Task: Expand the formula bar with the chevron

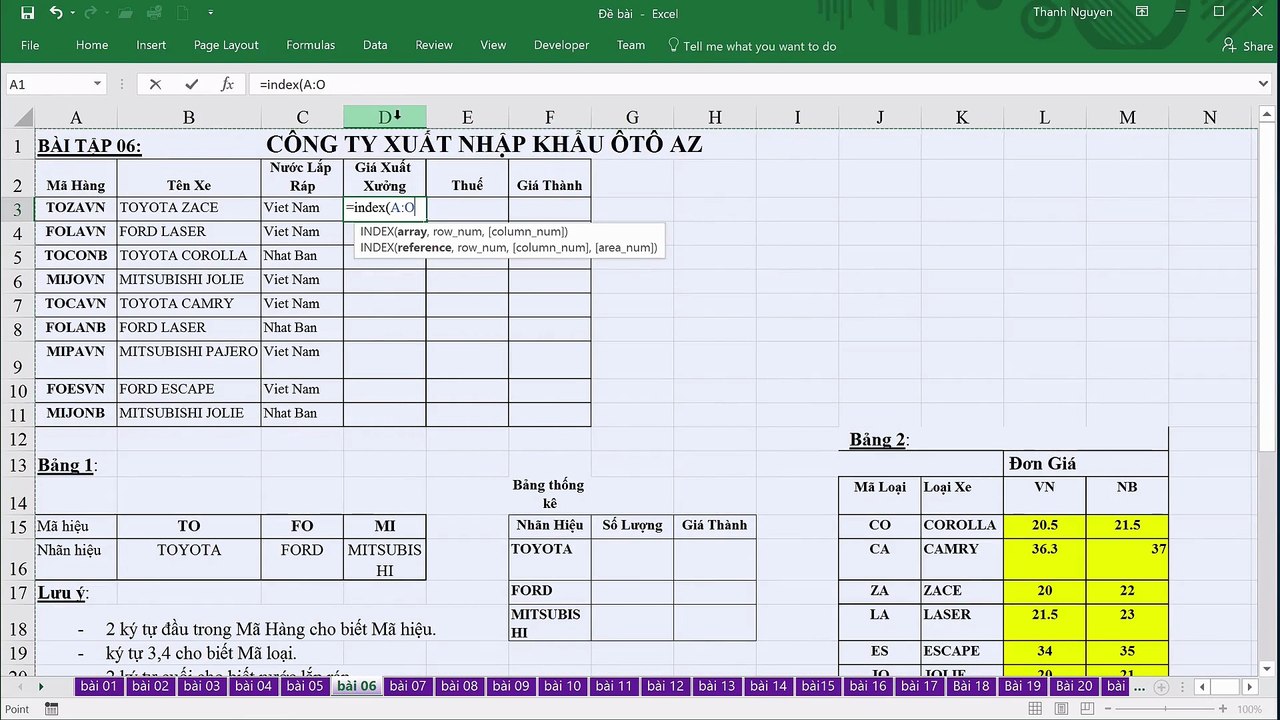Action: pos(1264,84)
